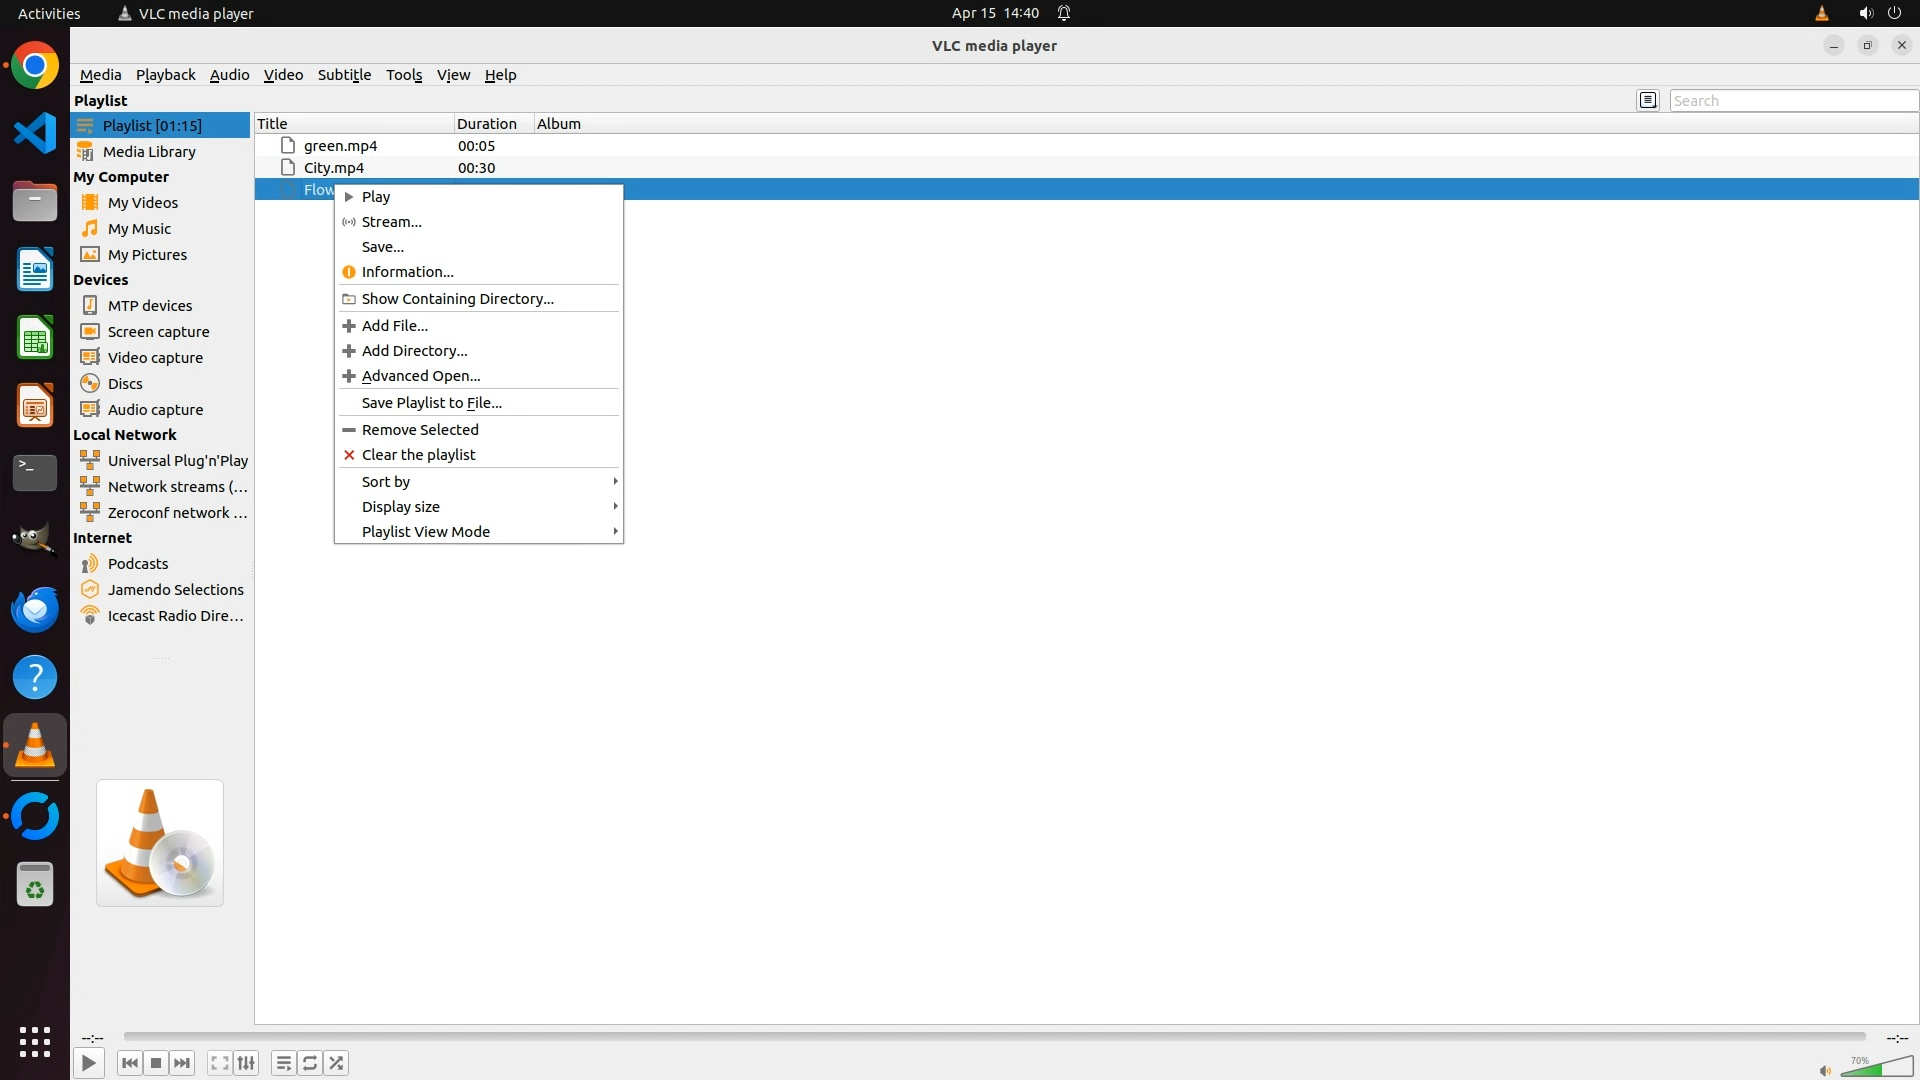
Task: Change playlist view with the icon beside Search
Action: (1648, 100)
